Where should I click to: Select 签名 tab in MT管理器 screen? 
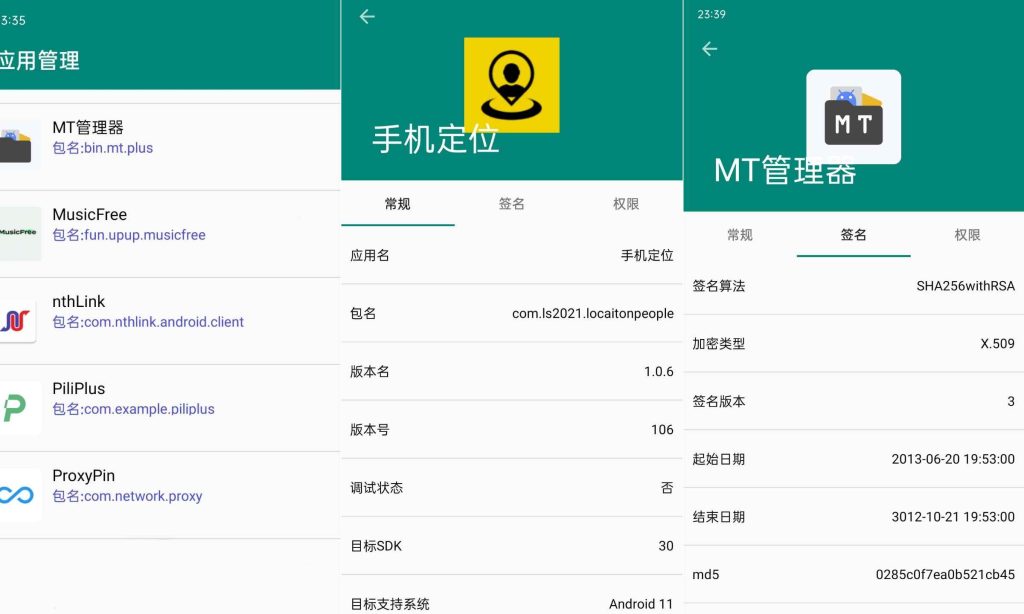pyautogui.click(x=854, y=234)
